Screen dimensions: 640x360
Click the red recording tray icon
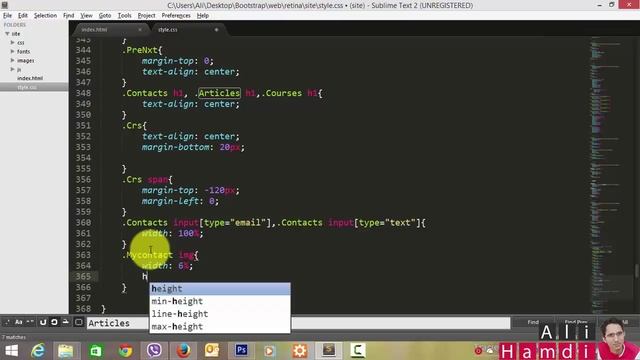(478, 351)
